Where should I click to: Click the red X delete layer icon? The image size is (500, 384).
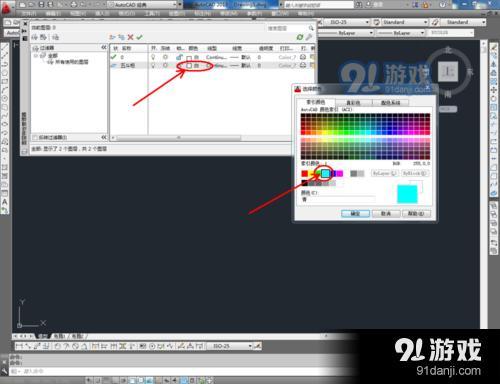coord(131,37)
